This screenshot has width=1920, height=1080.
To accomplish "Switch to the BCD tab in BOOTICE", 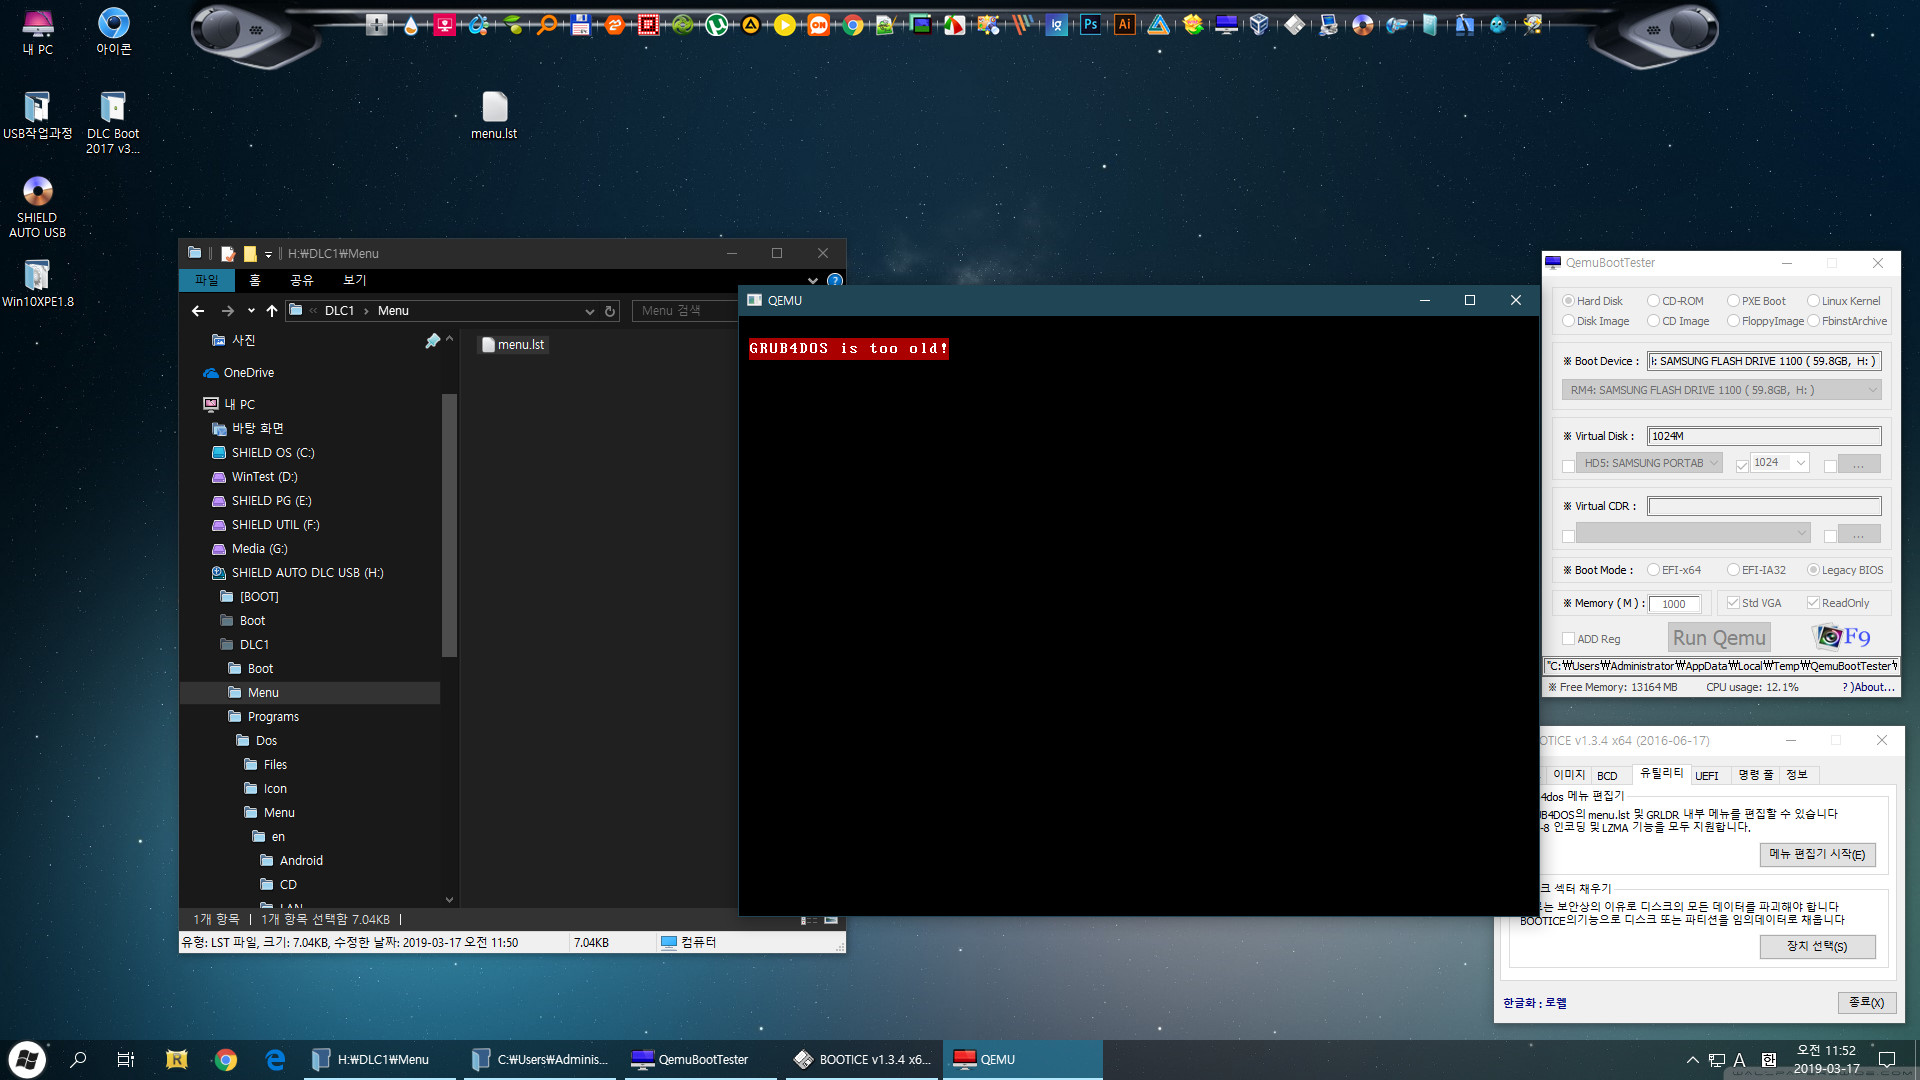I will pyautogui.click(x=1607, y=776).
